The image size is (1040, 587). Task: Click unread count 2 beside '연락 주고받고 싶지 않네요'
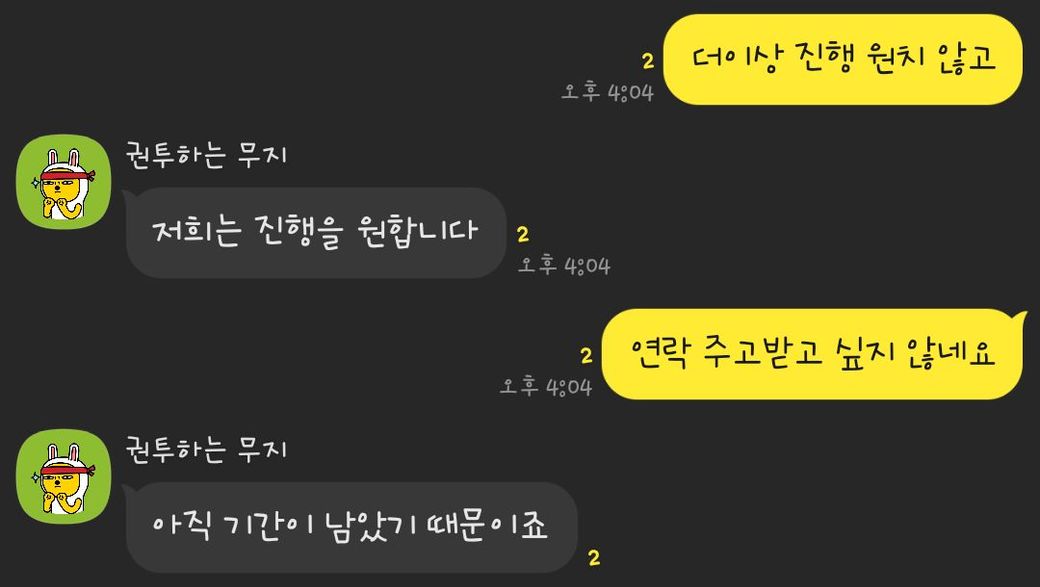(586, 356)
